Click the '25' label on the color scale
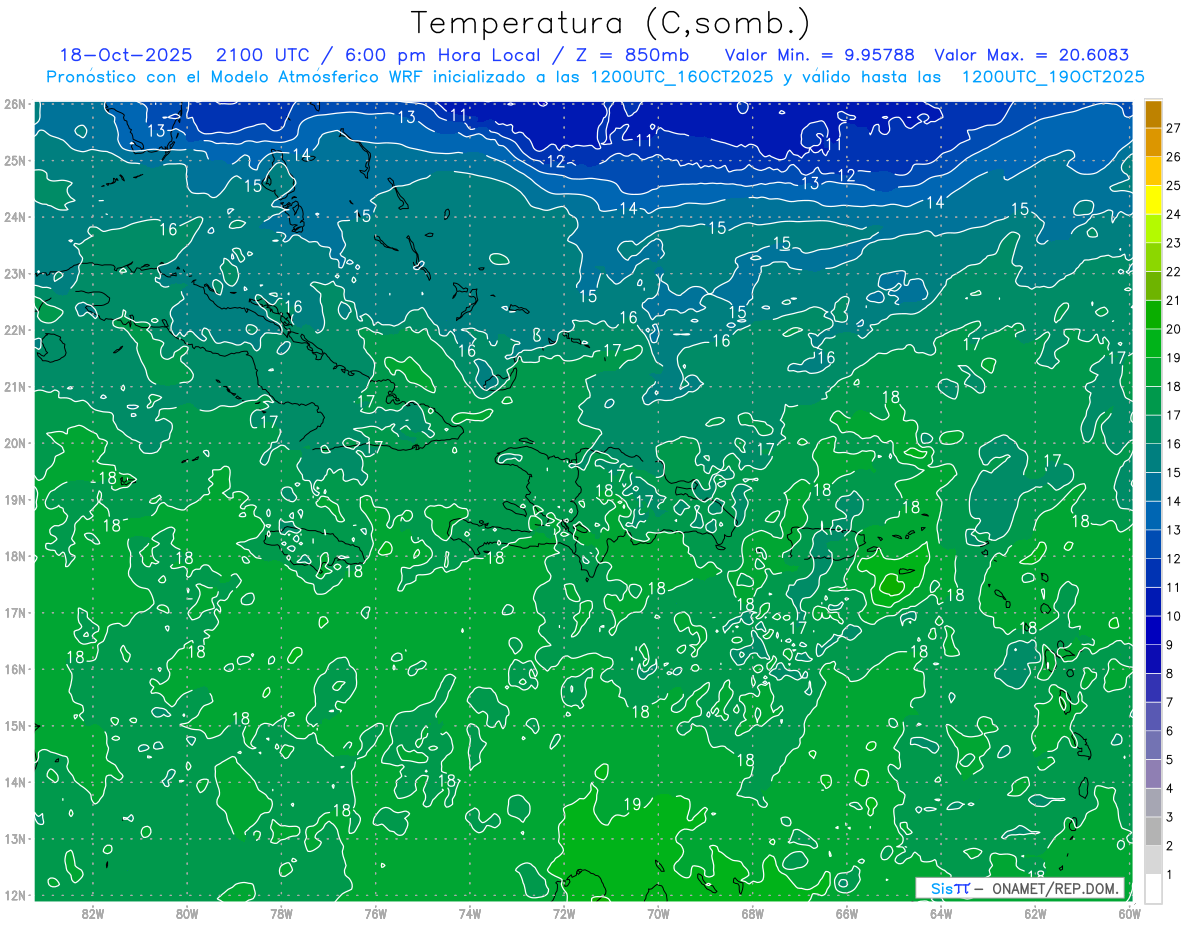 1174,185
